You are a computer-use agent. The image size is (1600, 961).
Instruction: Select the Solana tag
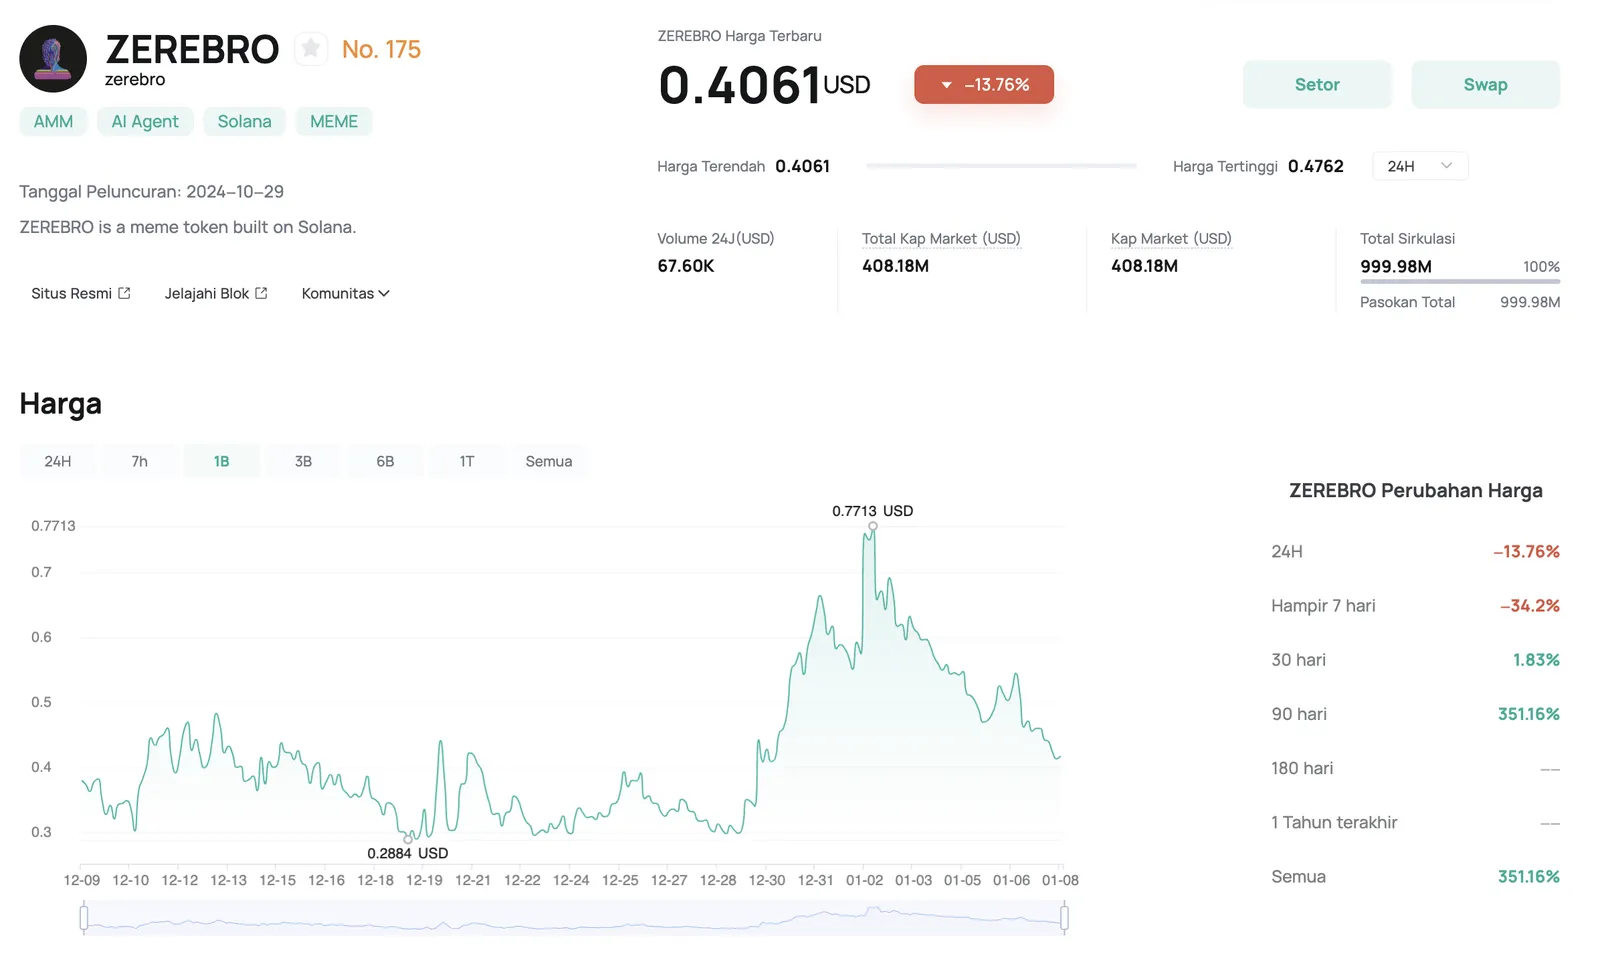pos(245,121)
